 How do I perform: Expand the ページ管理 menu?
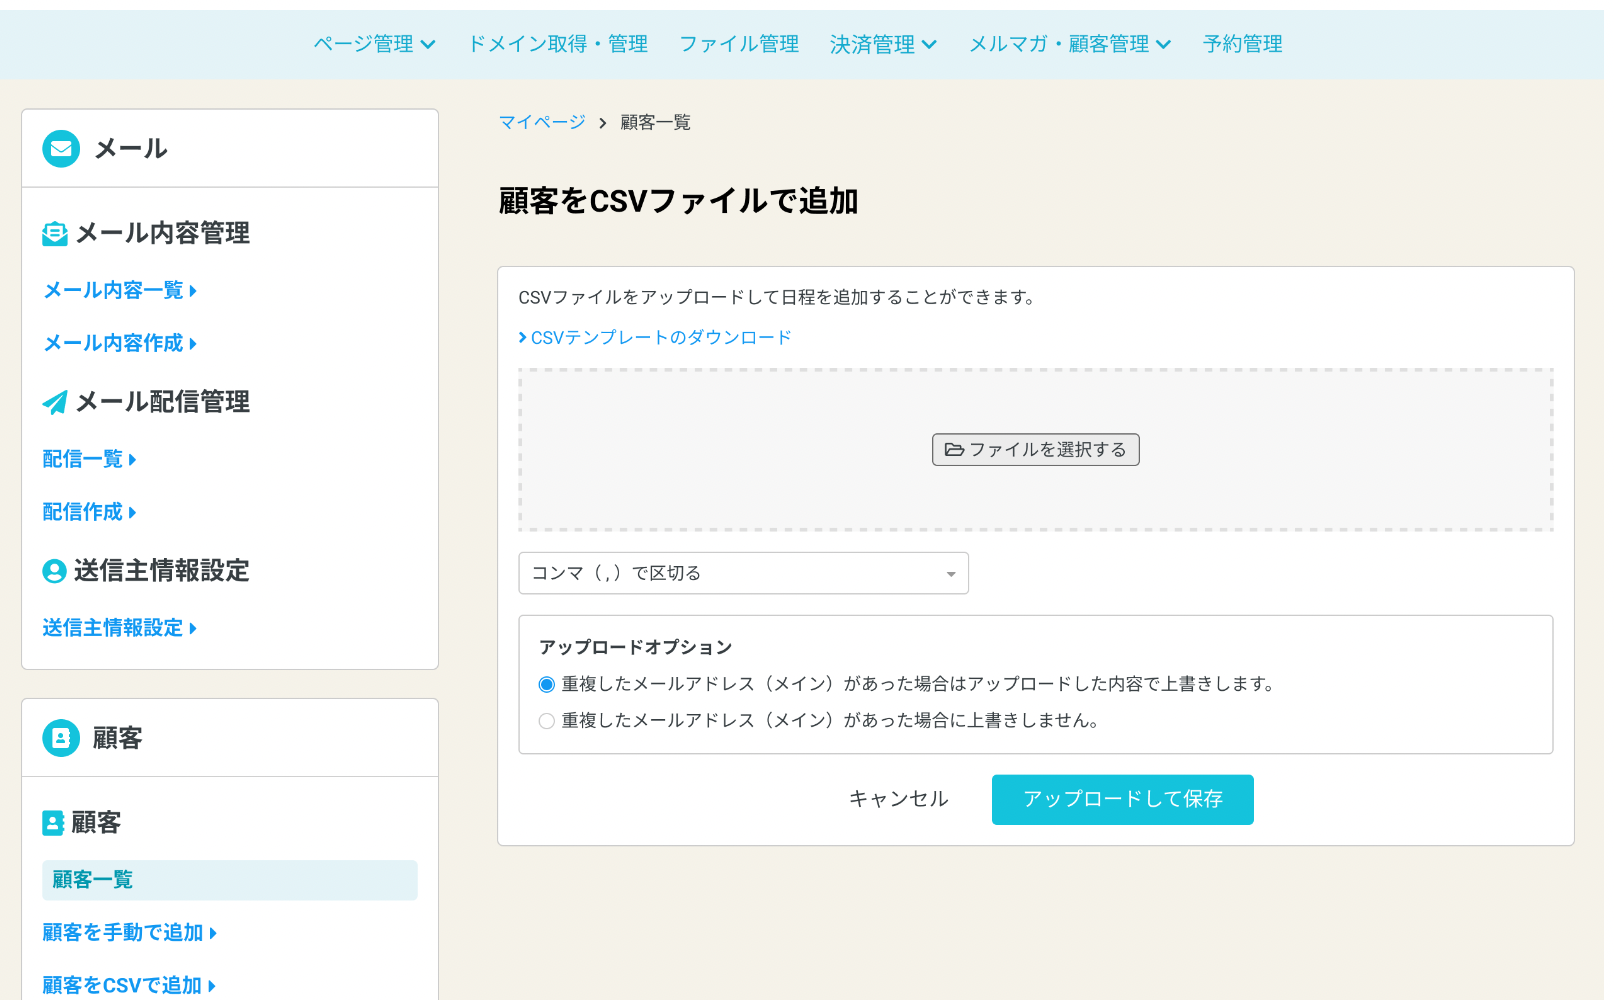point(374,44)
